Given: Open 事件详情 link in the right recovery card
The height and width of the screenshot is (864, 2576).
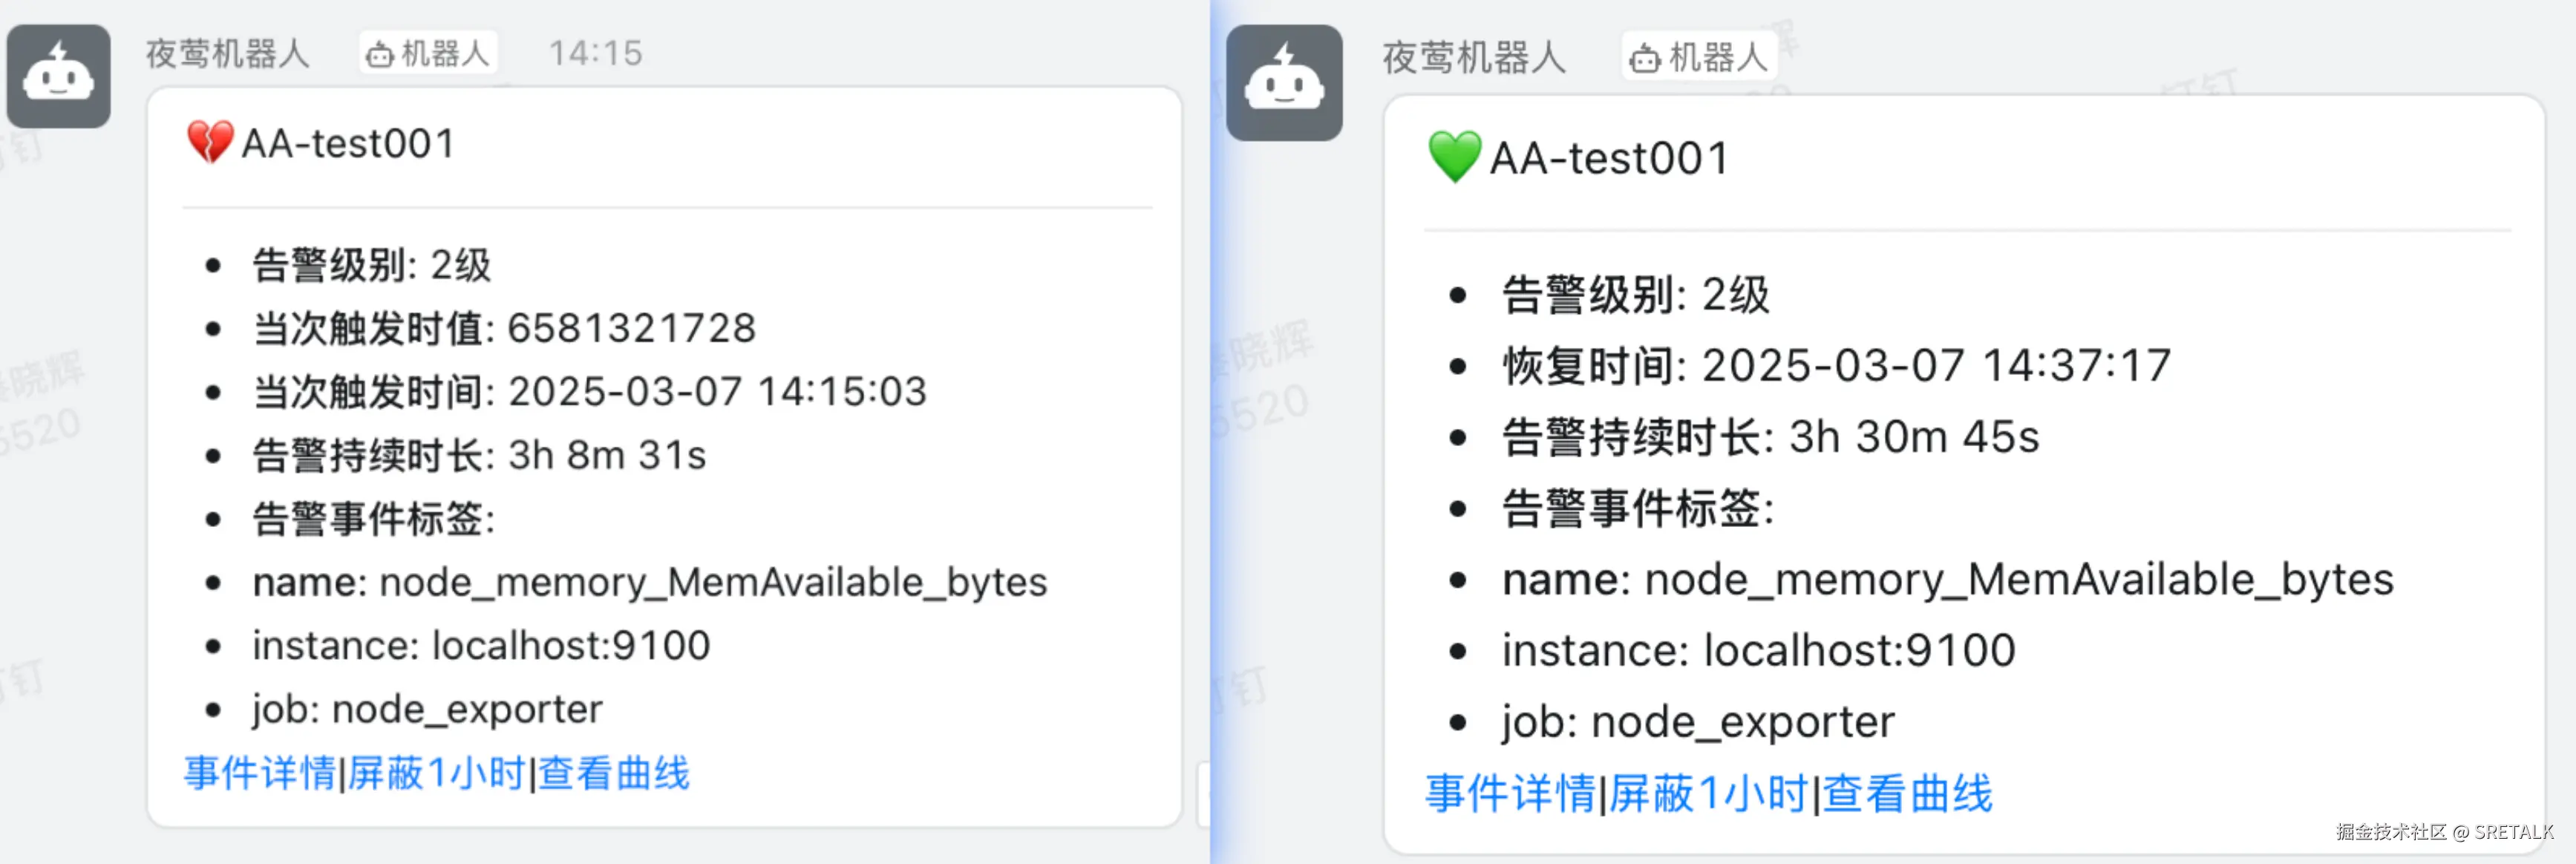Looking at the screenshot, I should [x=1511, y=794].
